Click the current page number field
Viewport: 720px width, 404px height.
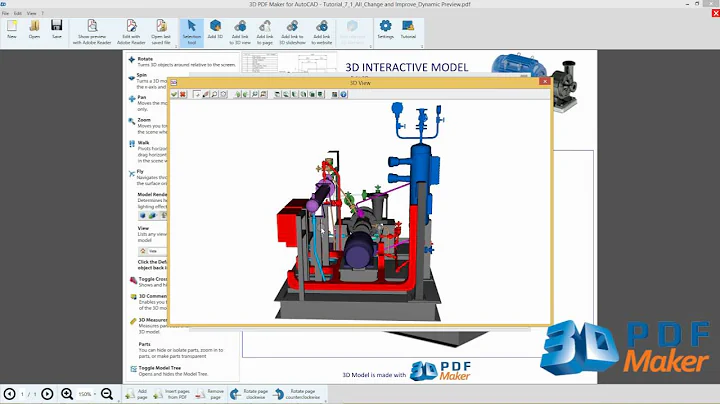[x=22, y=394]
